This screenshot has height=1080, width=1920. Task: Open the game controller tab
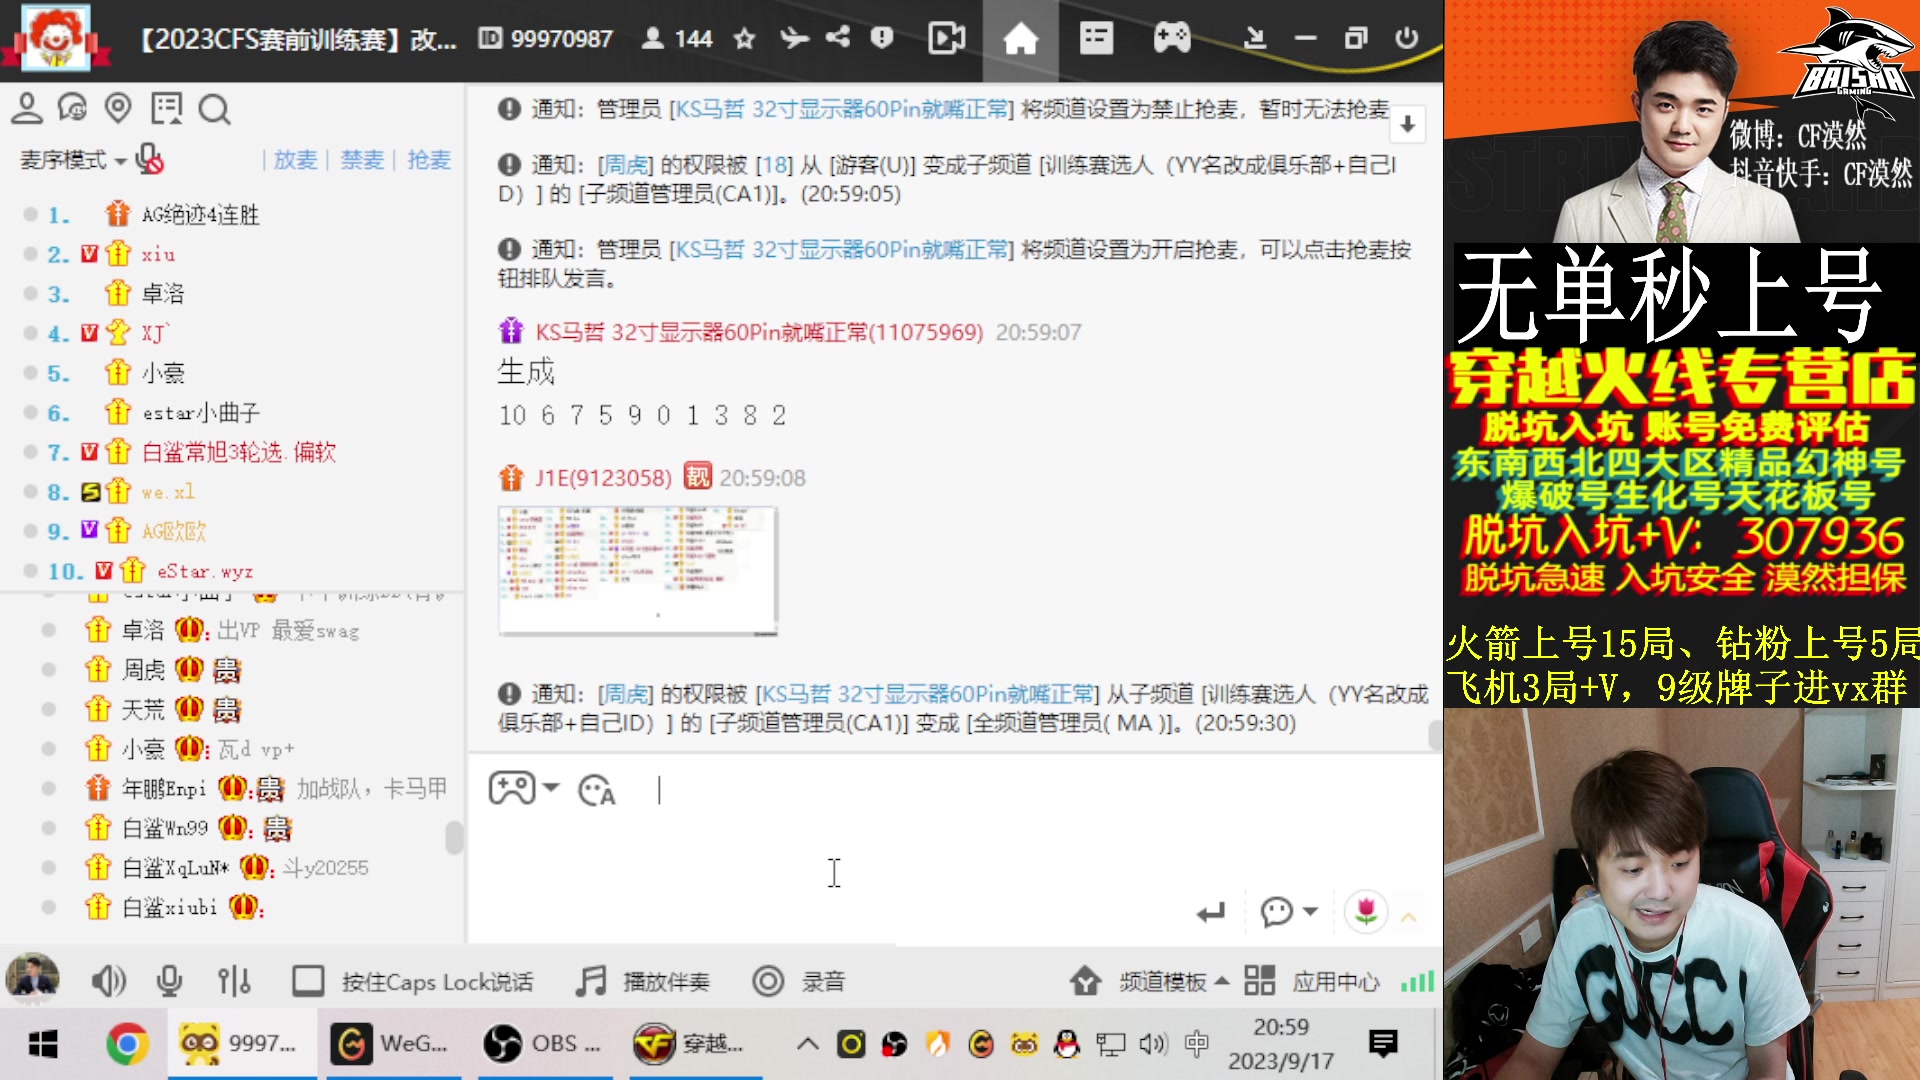coord(1171,39)
